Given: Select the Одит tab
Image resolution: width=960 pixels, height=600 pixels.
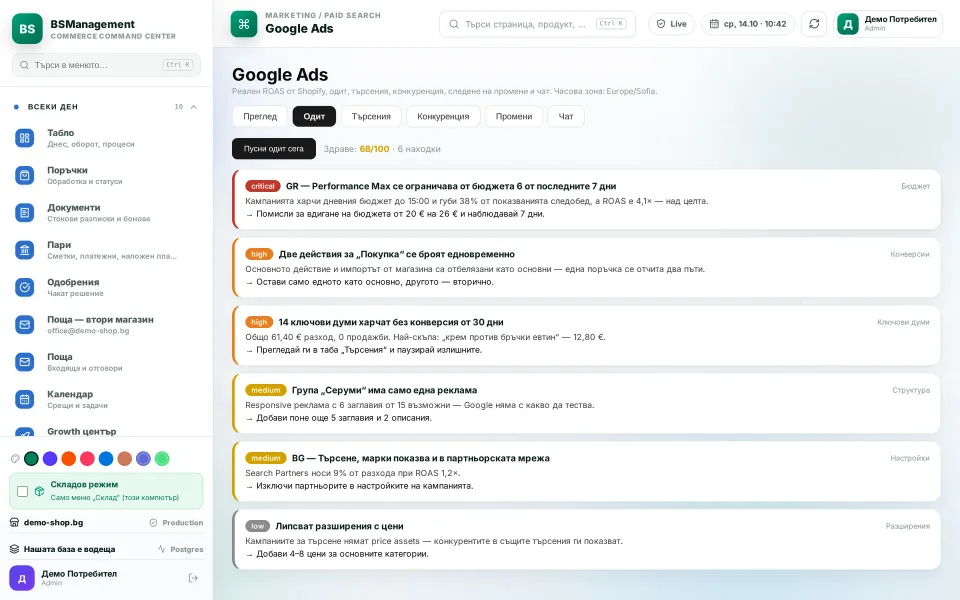Looking at the screenshot, I should click(314, 116).
